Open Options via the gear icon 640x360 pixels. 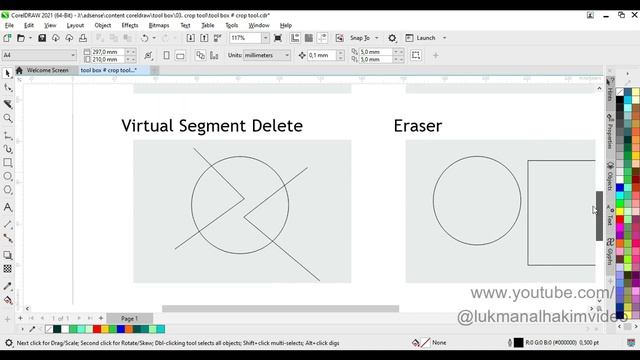[x=392, y=38]
